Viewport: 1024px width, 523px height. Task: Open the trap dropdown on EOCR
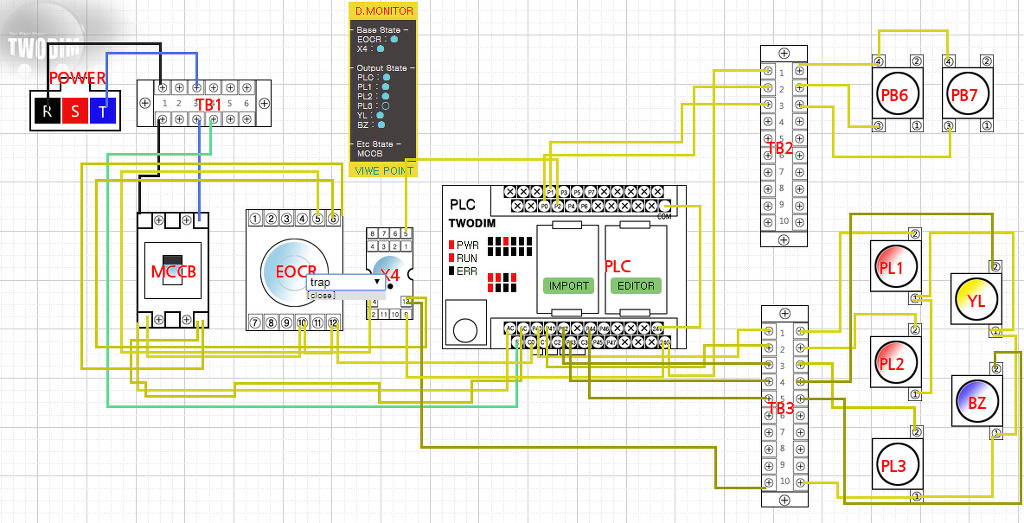[345, 281]
